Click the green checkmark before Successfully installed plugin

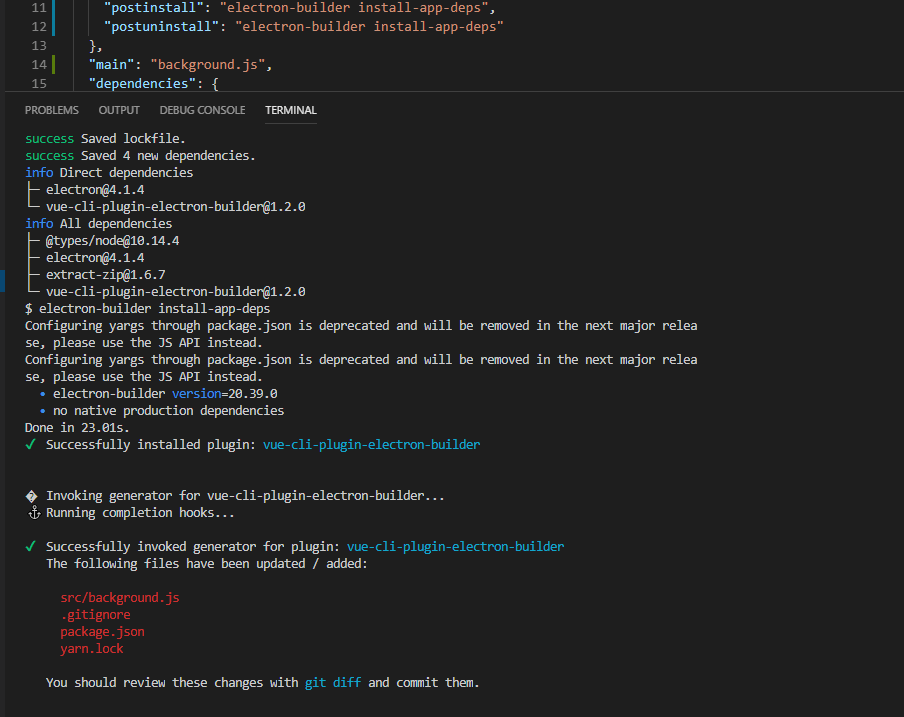point(31,445)
